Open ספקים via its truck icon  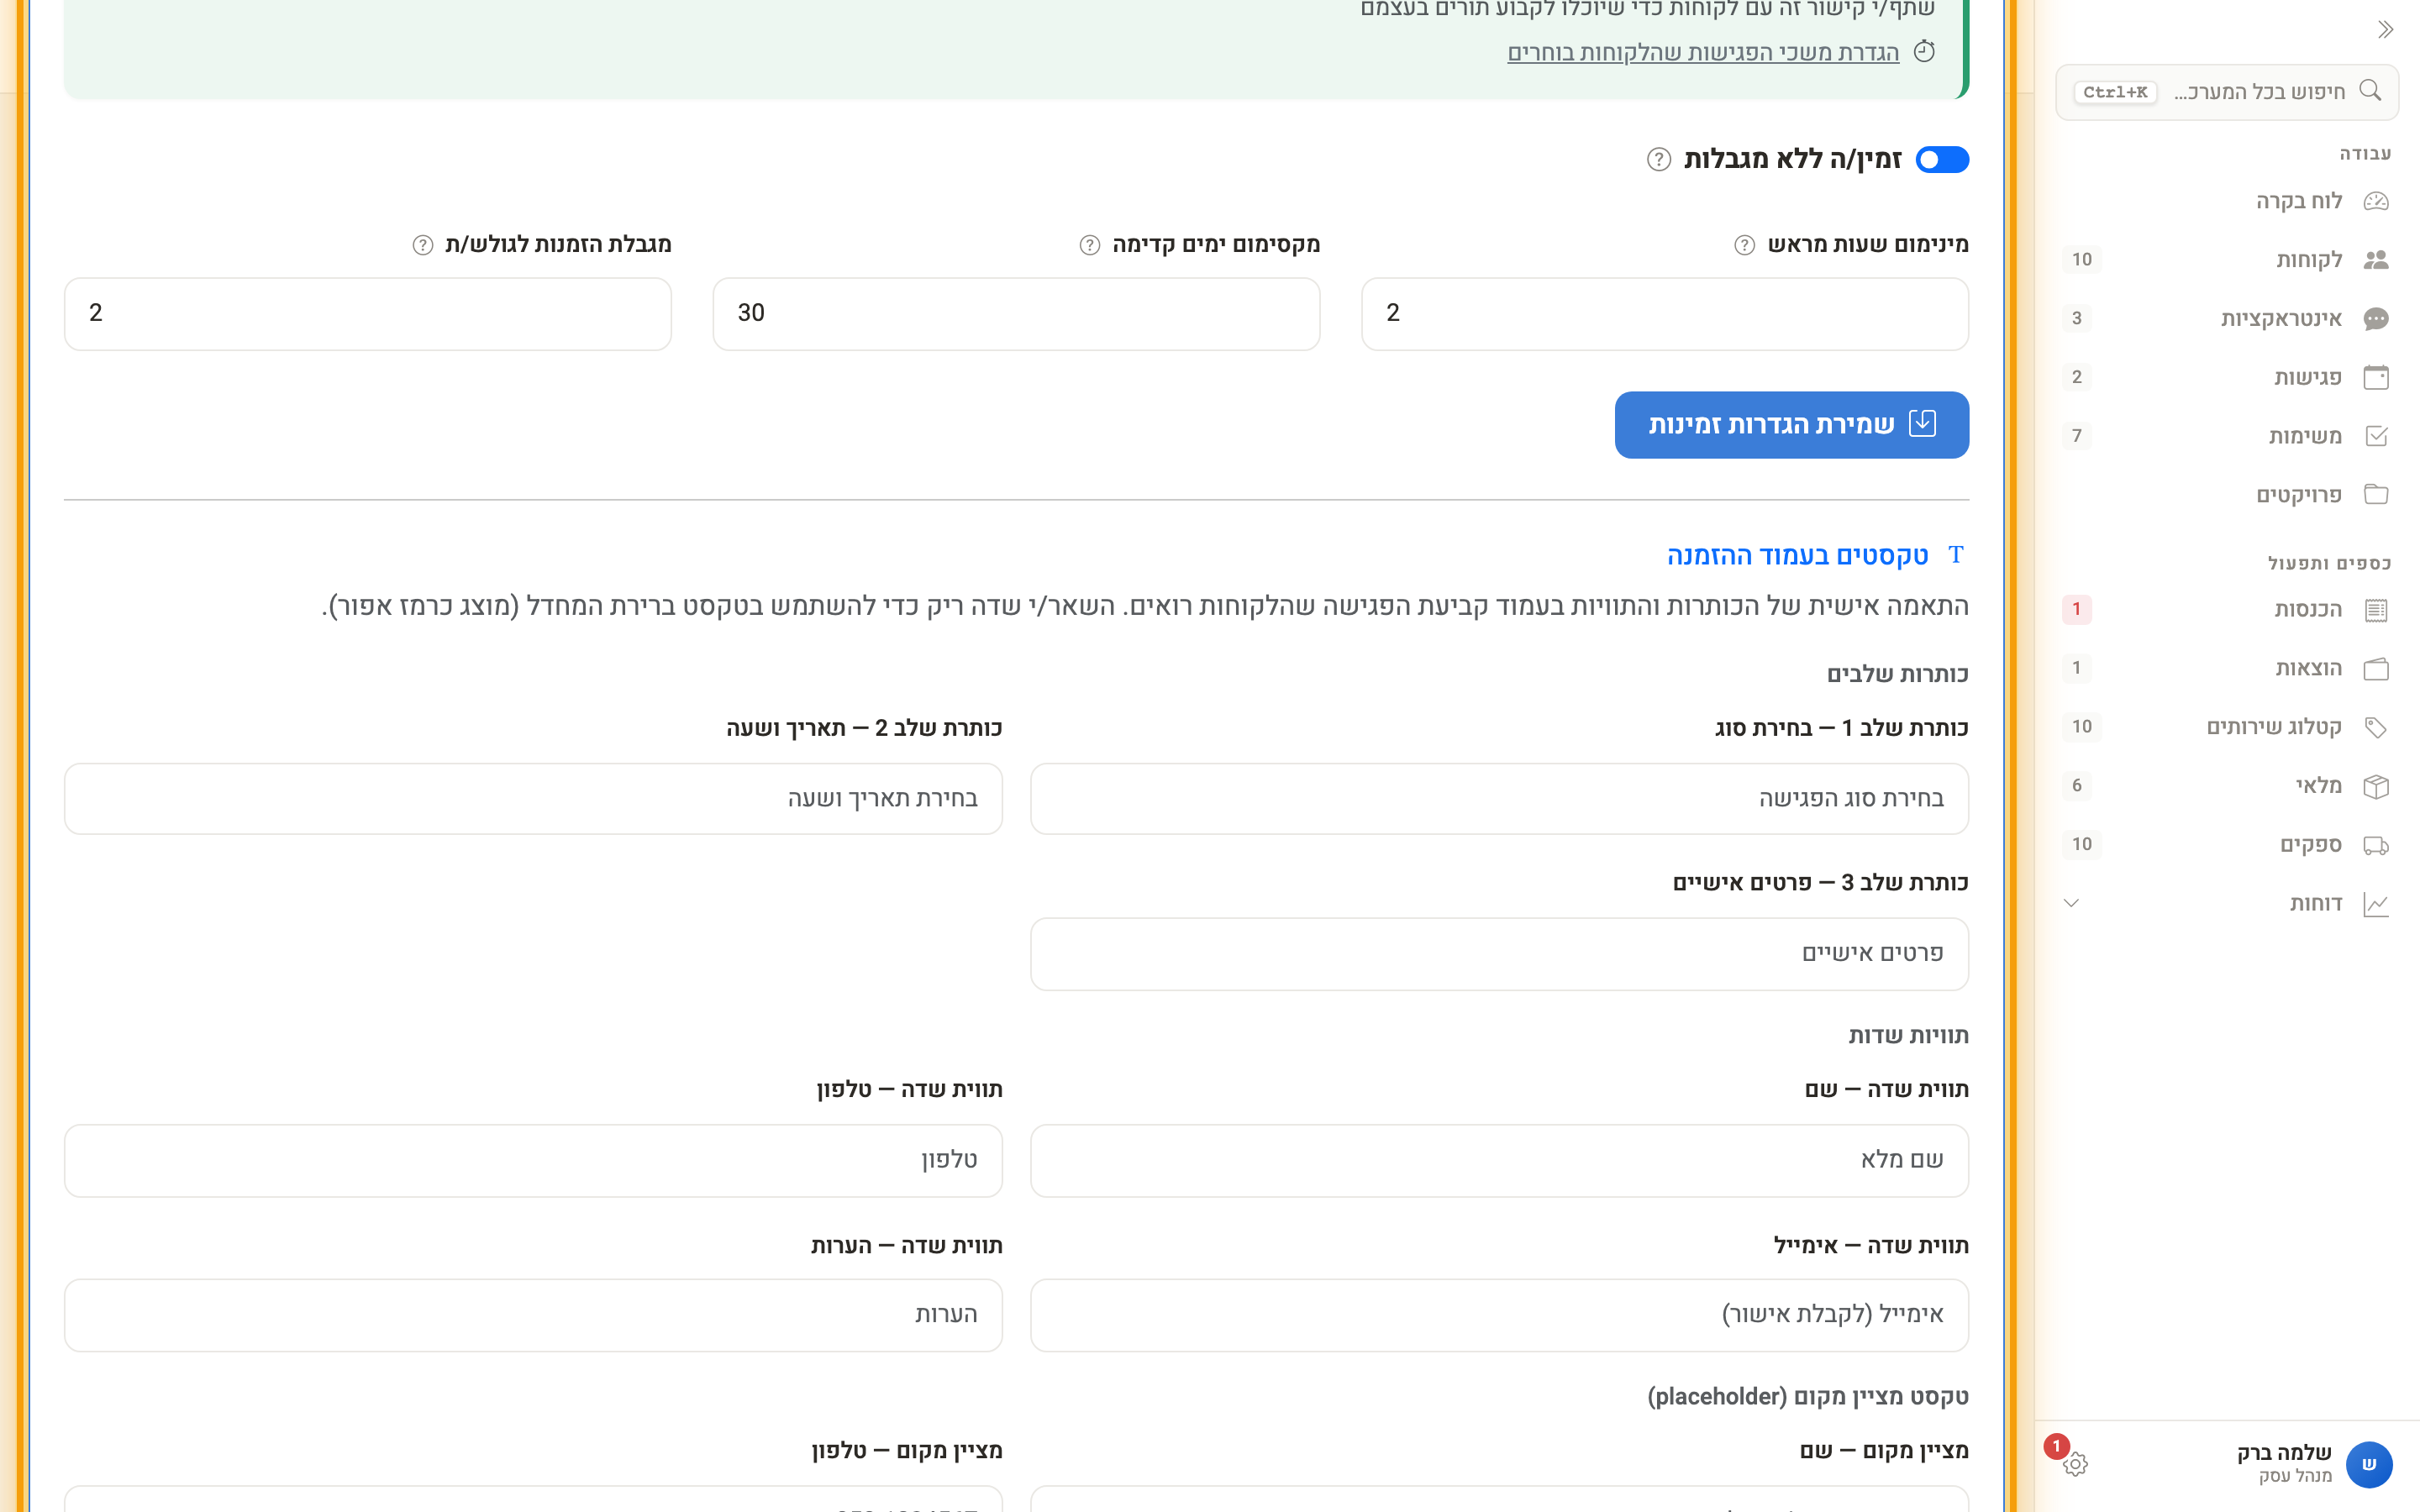tap(2376, 845)
